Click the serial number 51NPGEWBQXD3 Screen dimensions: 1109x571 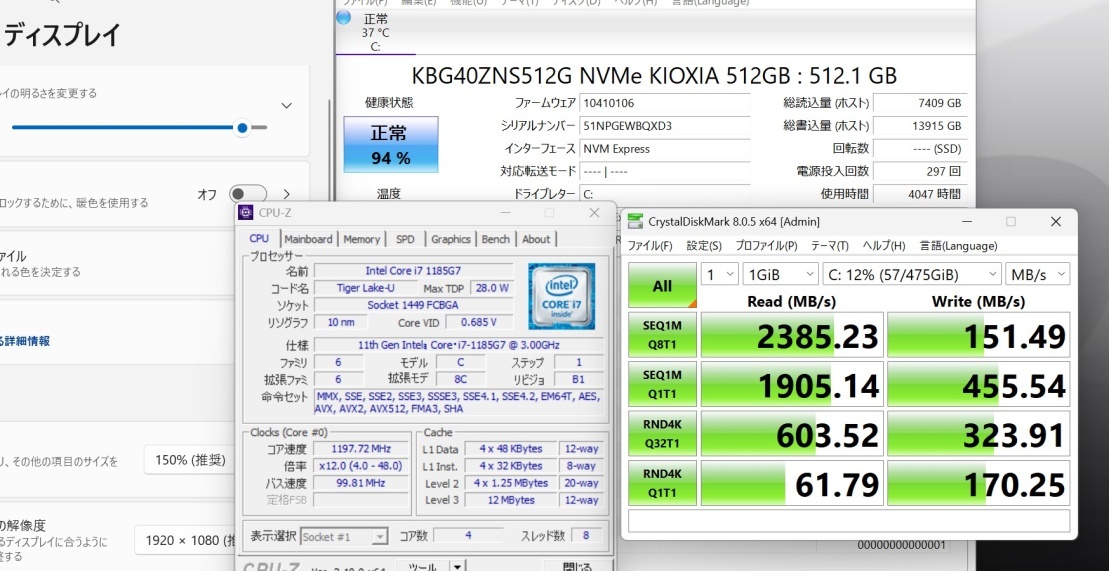tap(664, 126)
